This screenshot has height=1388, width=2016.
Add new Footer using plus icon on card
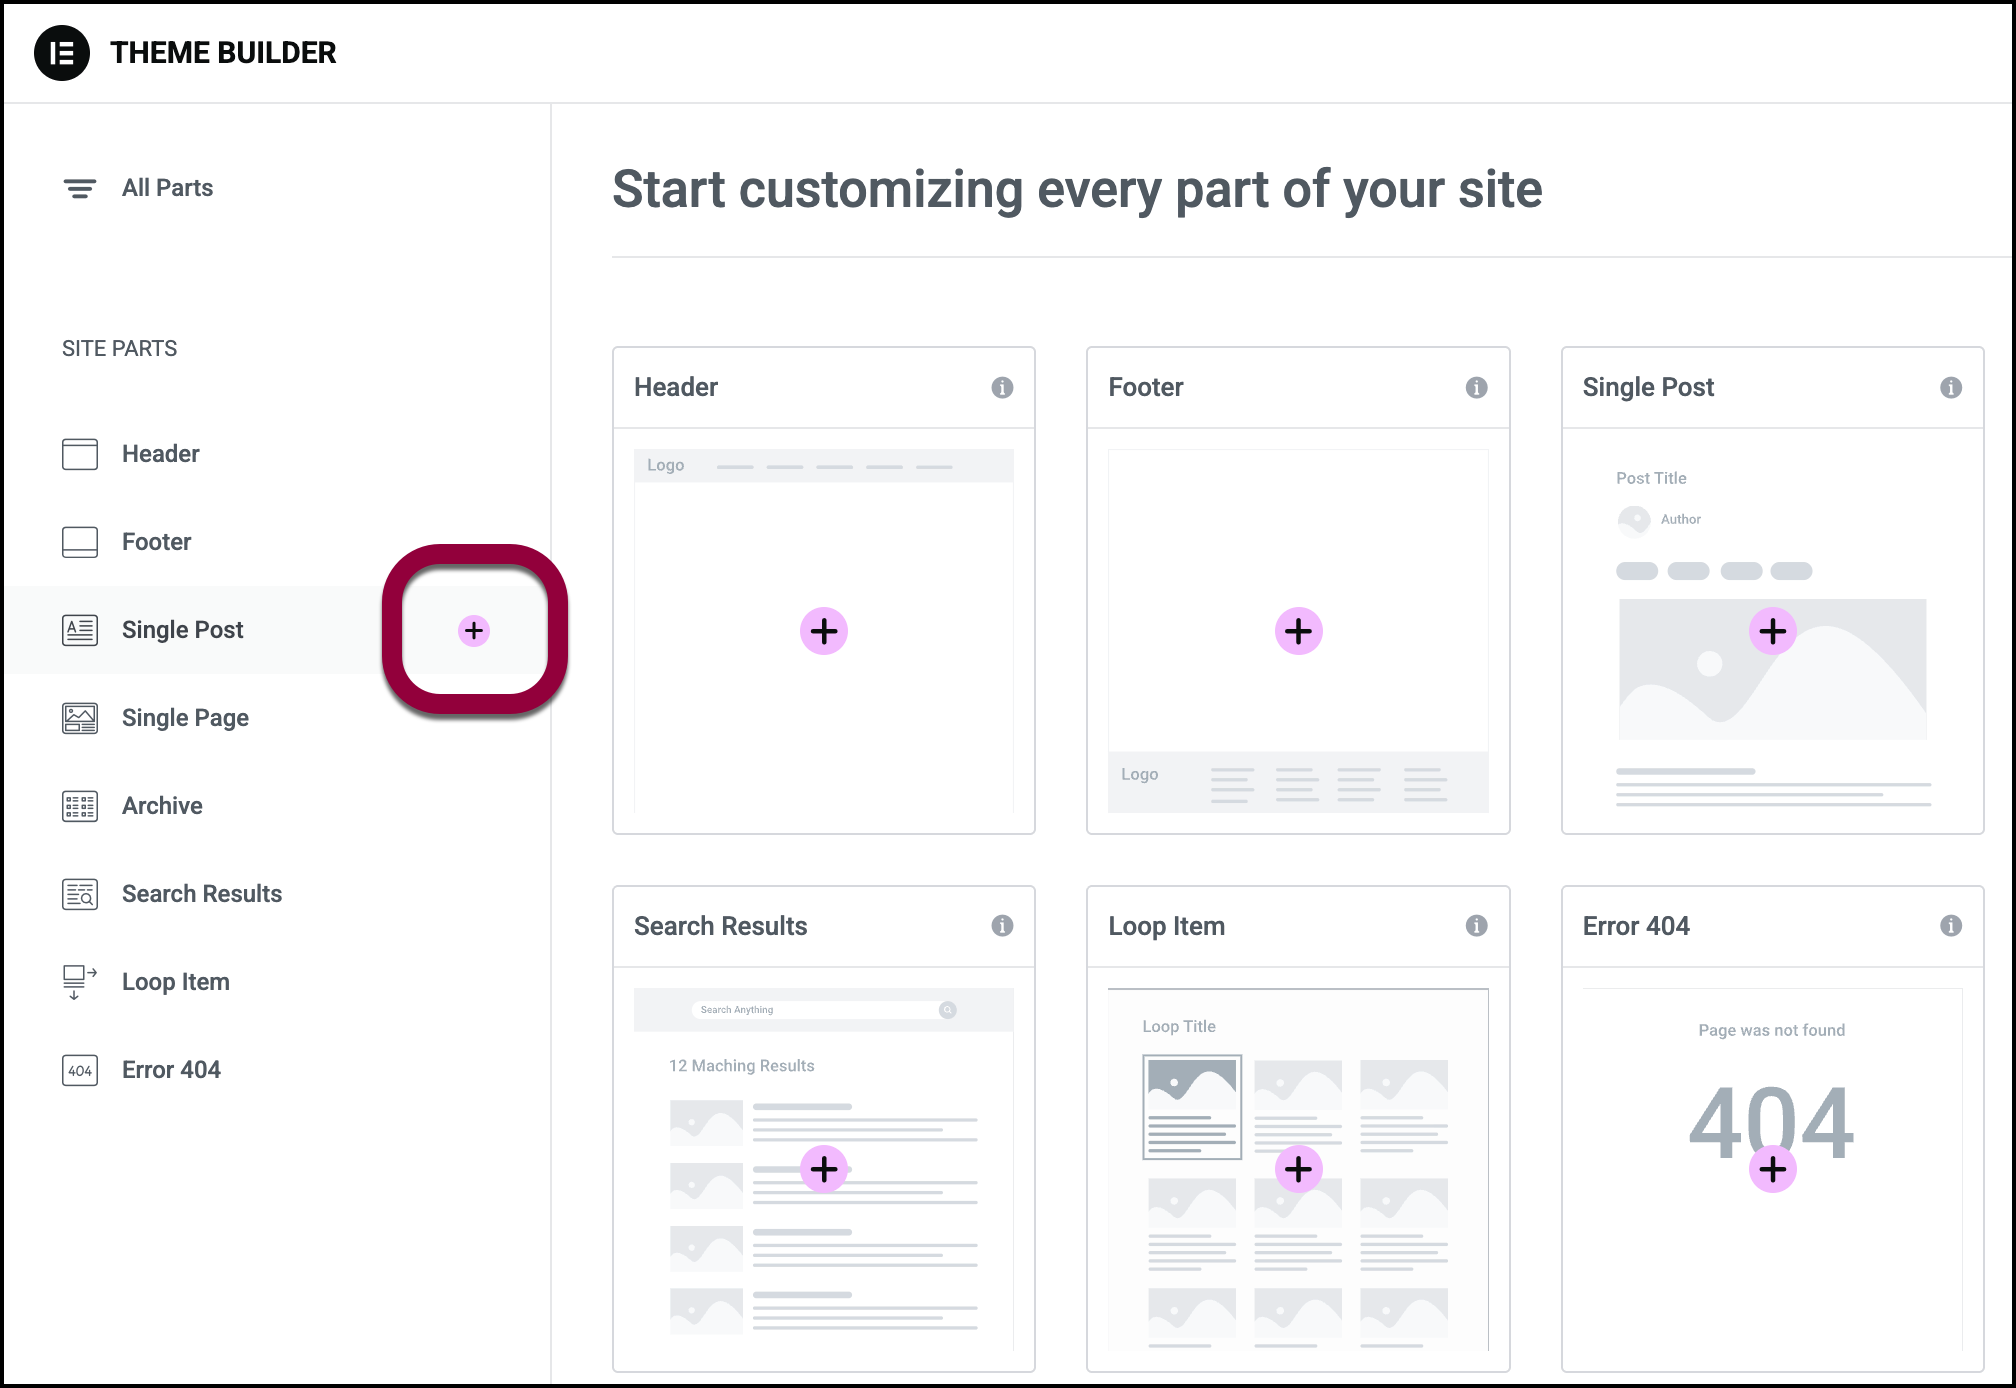coord(1298,631)
